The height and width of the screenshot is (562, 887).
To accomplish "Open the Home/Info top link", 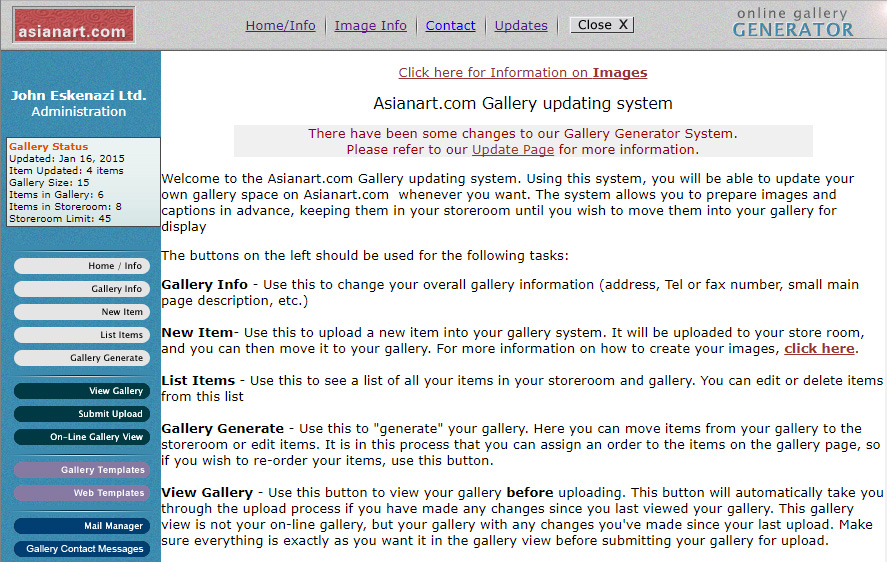I will pyautogui.click(x=281, y=25).
